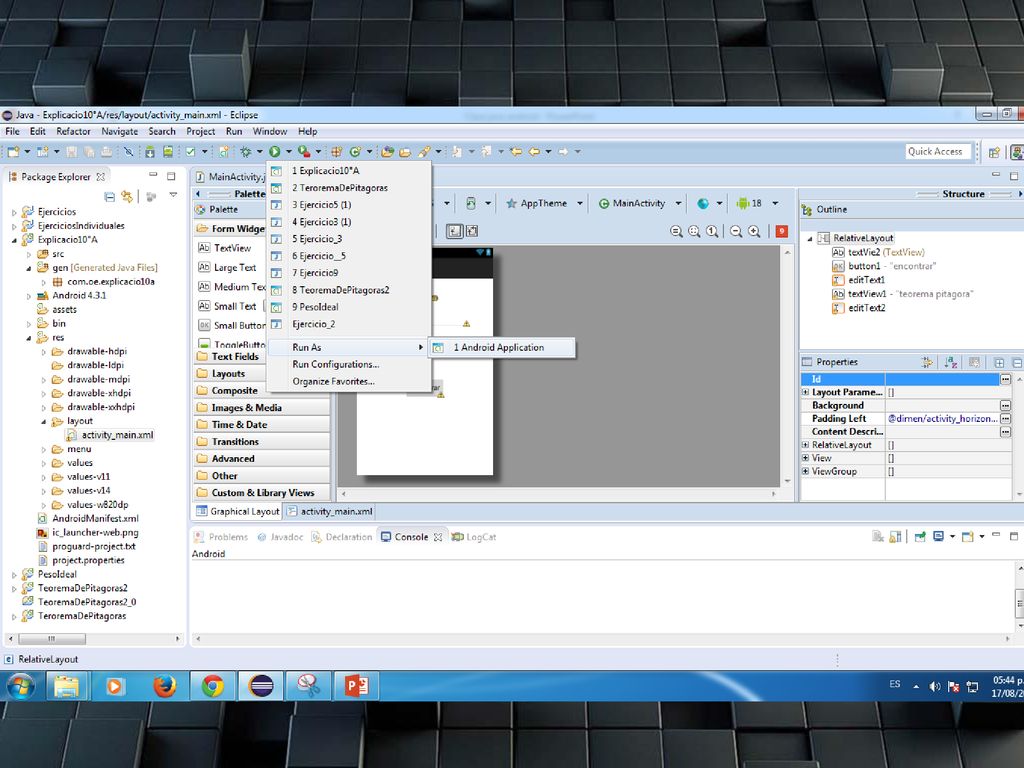
Task: Toggle the emulate real size layout icon
Action: (676, 231)
